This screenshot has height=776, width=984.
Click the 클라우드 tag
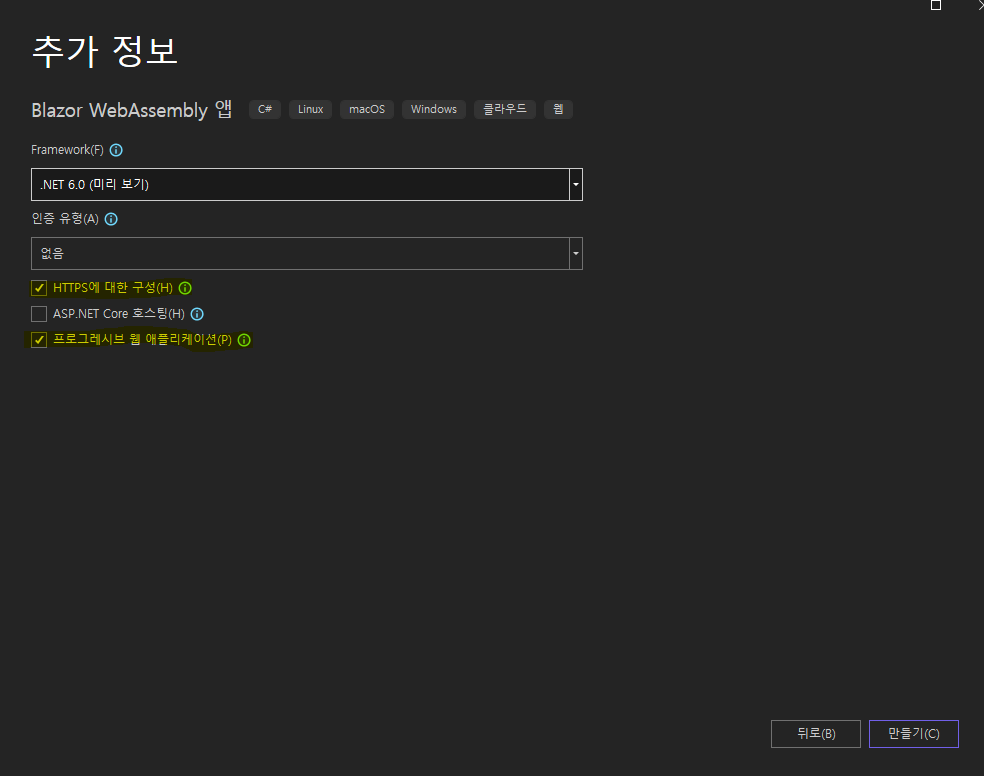(505, 109)
